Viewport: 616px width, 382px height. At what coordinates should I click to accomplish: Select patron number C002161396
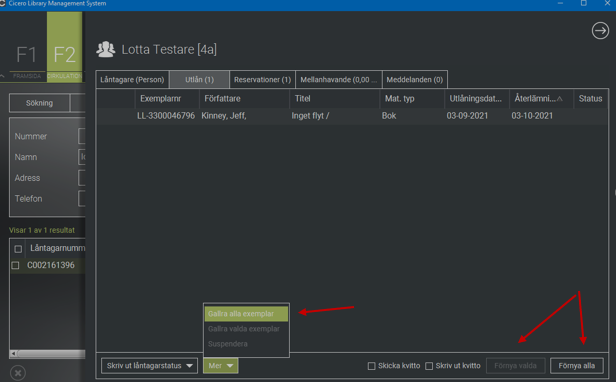tap(51, 265)
